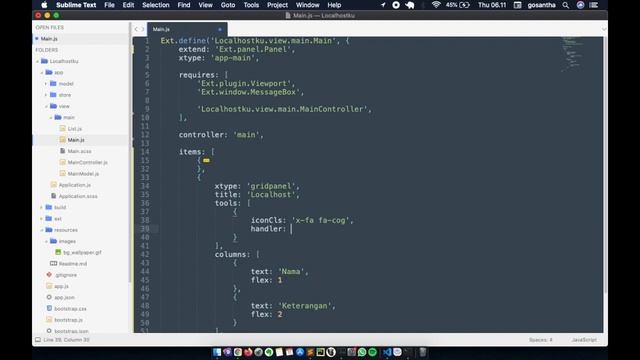Collapse the main folder

pyautogui.click(x=51, y=118)
